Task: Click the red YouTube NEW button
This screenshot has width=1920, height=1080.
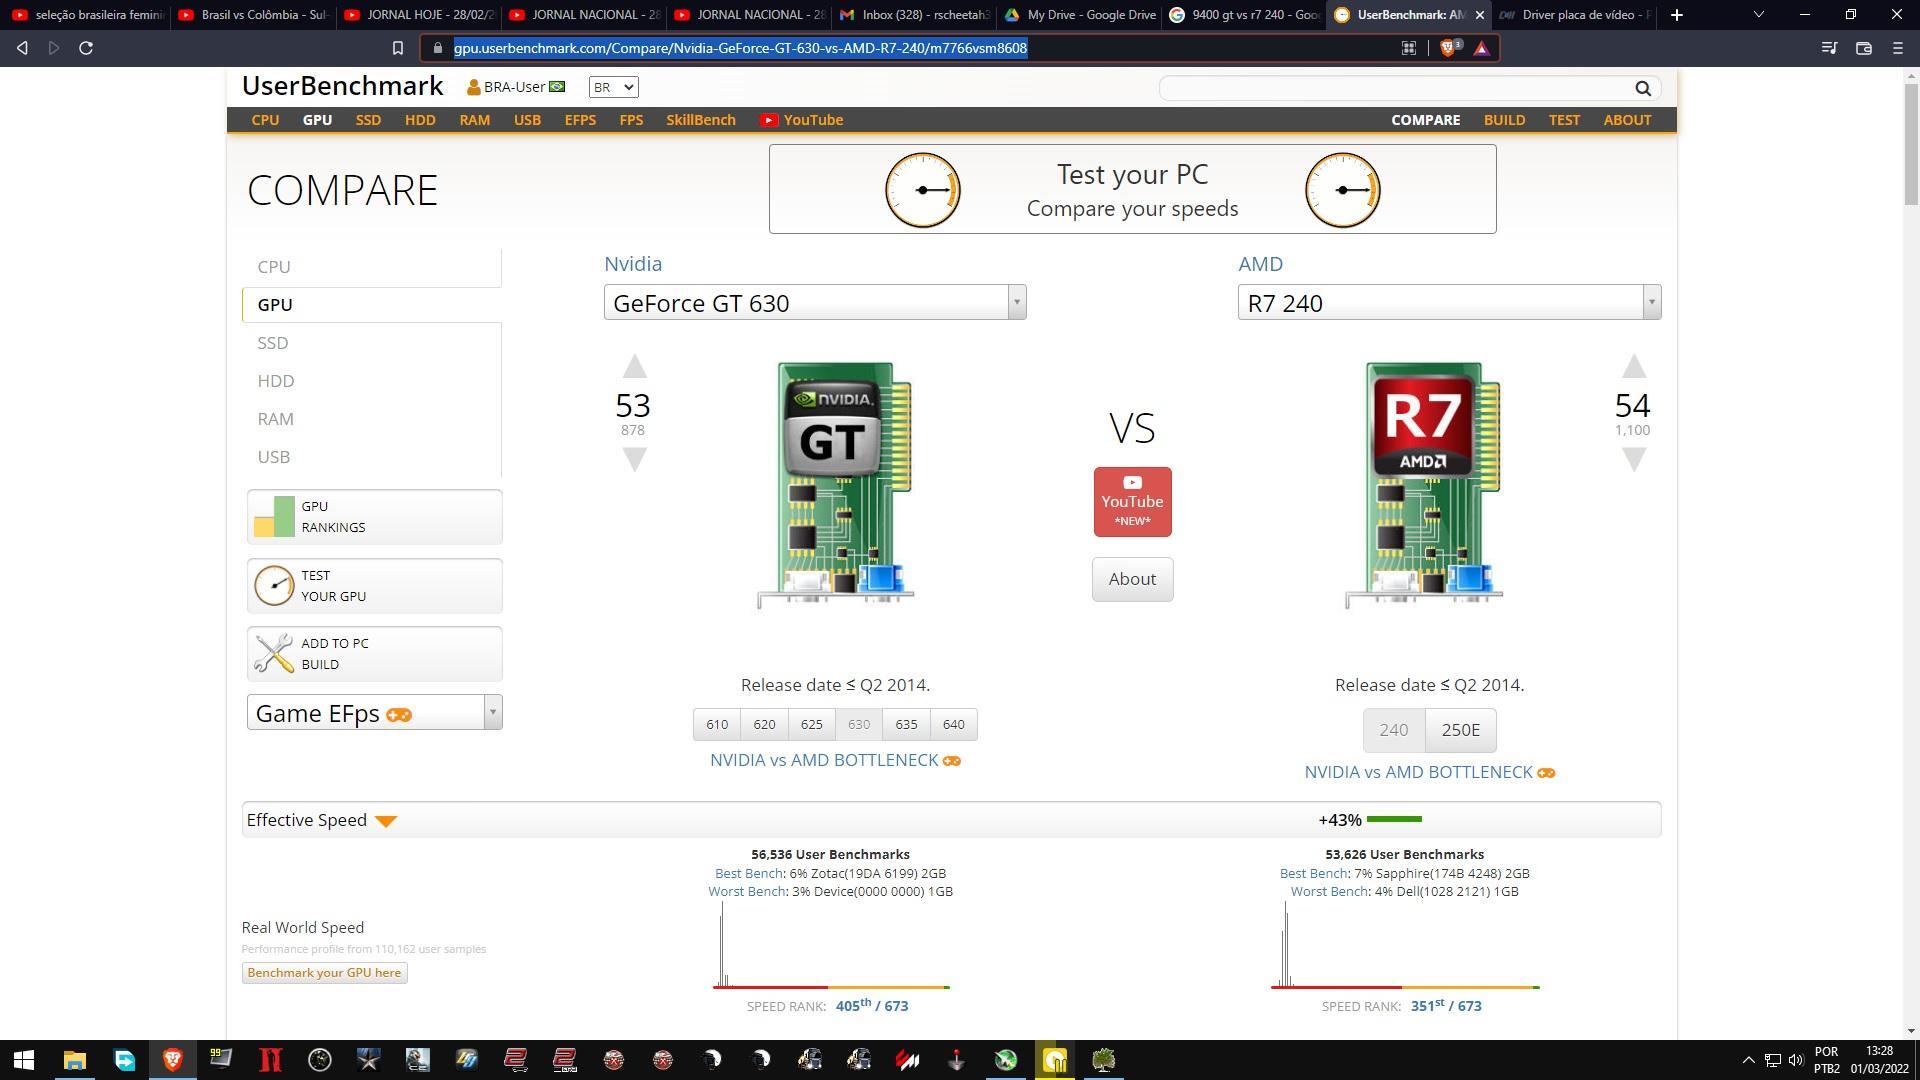Action: click(1132, 502)
